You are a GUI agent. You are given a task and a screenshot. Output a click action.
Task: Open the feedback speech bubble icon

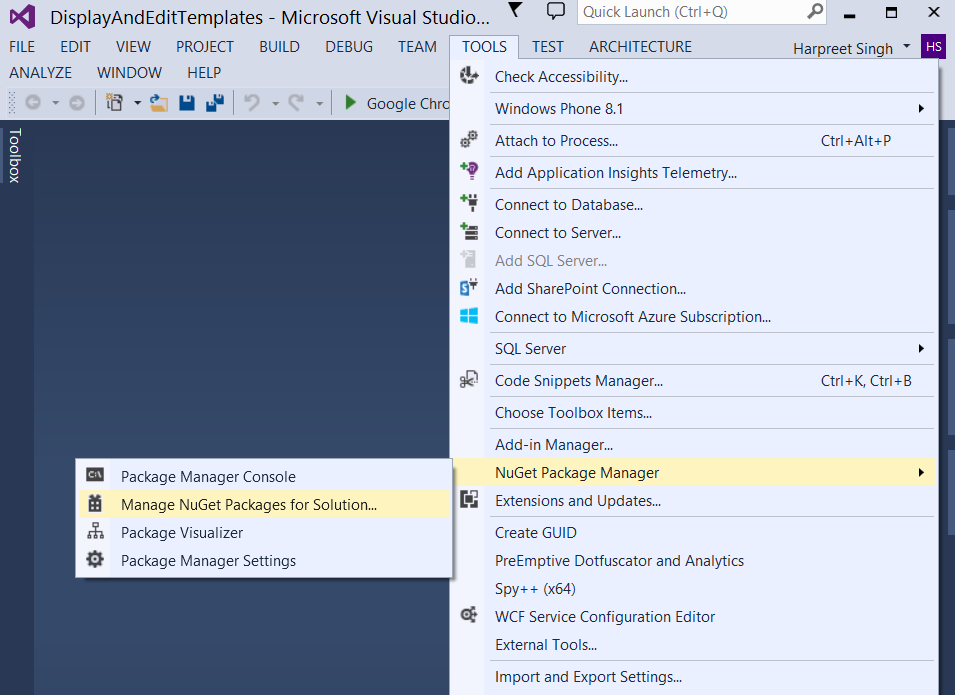click(x=556, y=11)
